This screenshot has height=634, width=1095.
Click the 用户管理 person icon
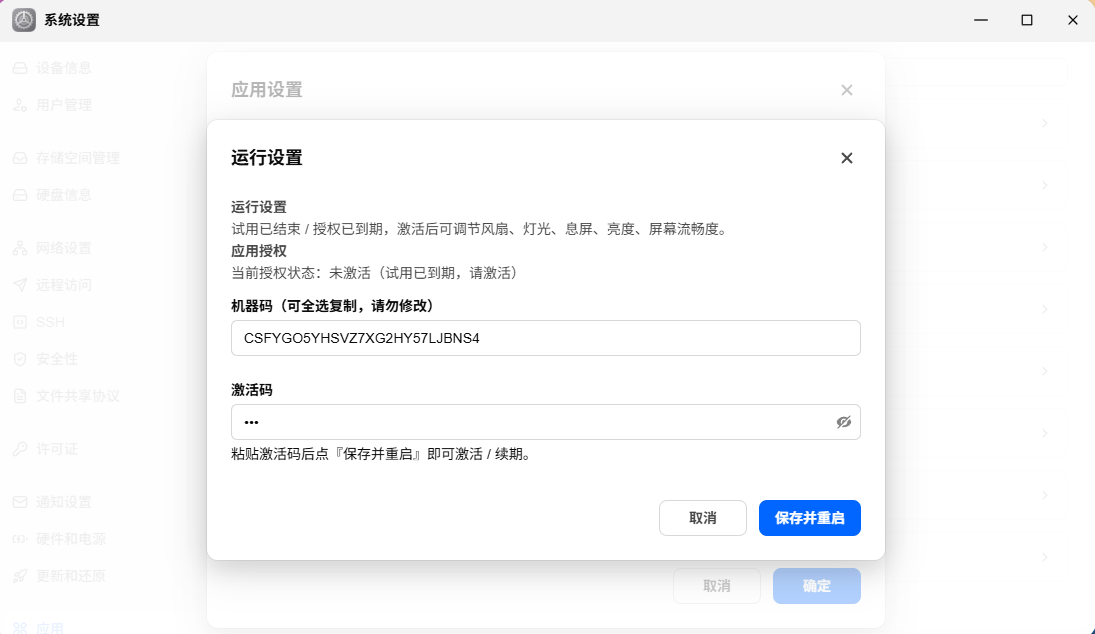[20, 105]
